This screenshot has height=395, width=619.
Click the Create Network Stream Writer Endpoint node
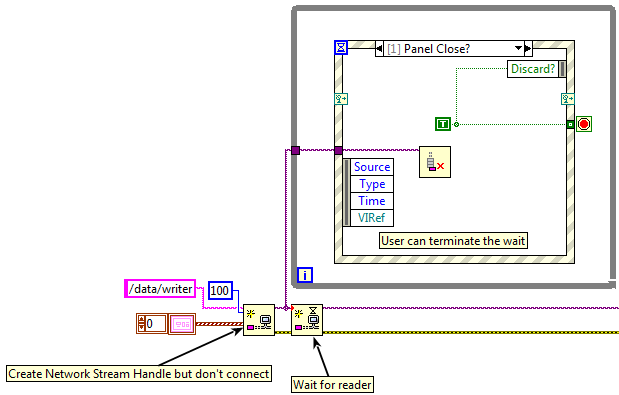tap(259, 320)
